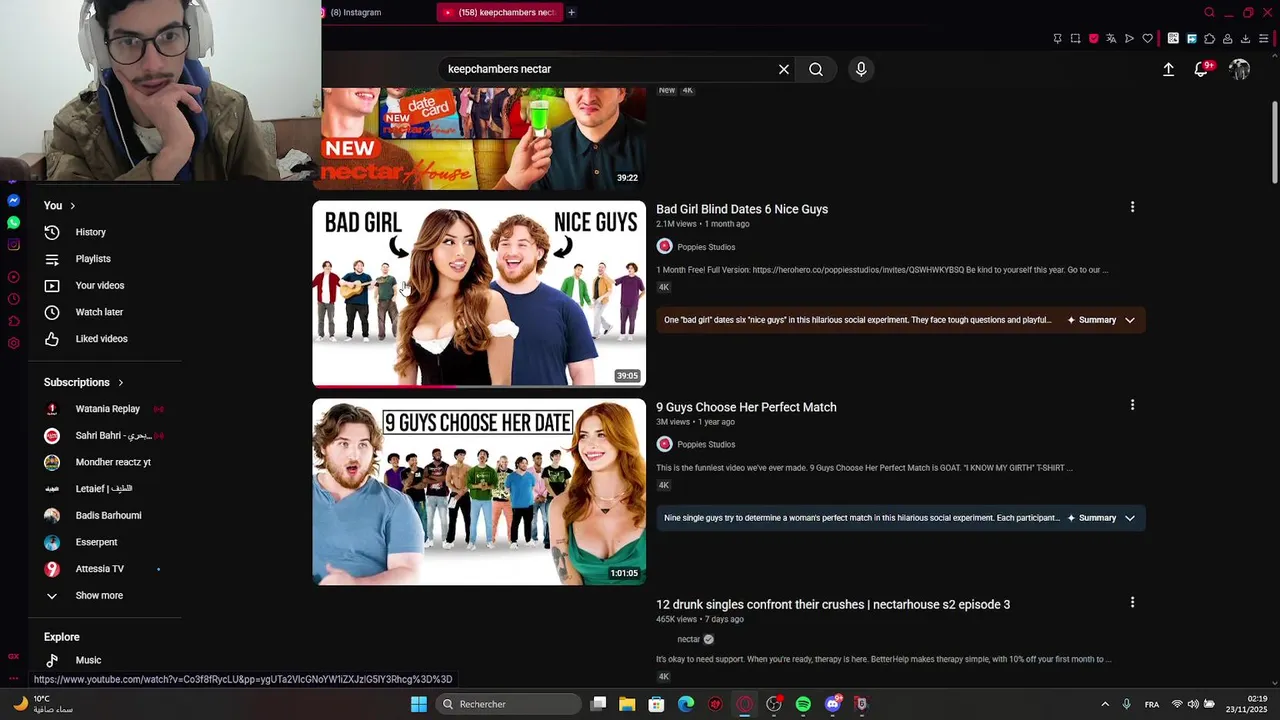Show hidden system tray icons

coord(1105,704)
